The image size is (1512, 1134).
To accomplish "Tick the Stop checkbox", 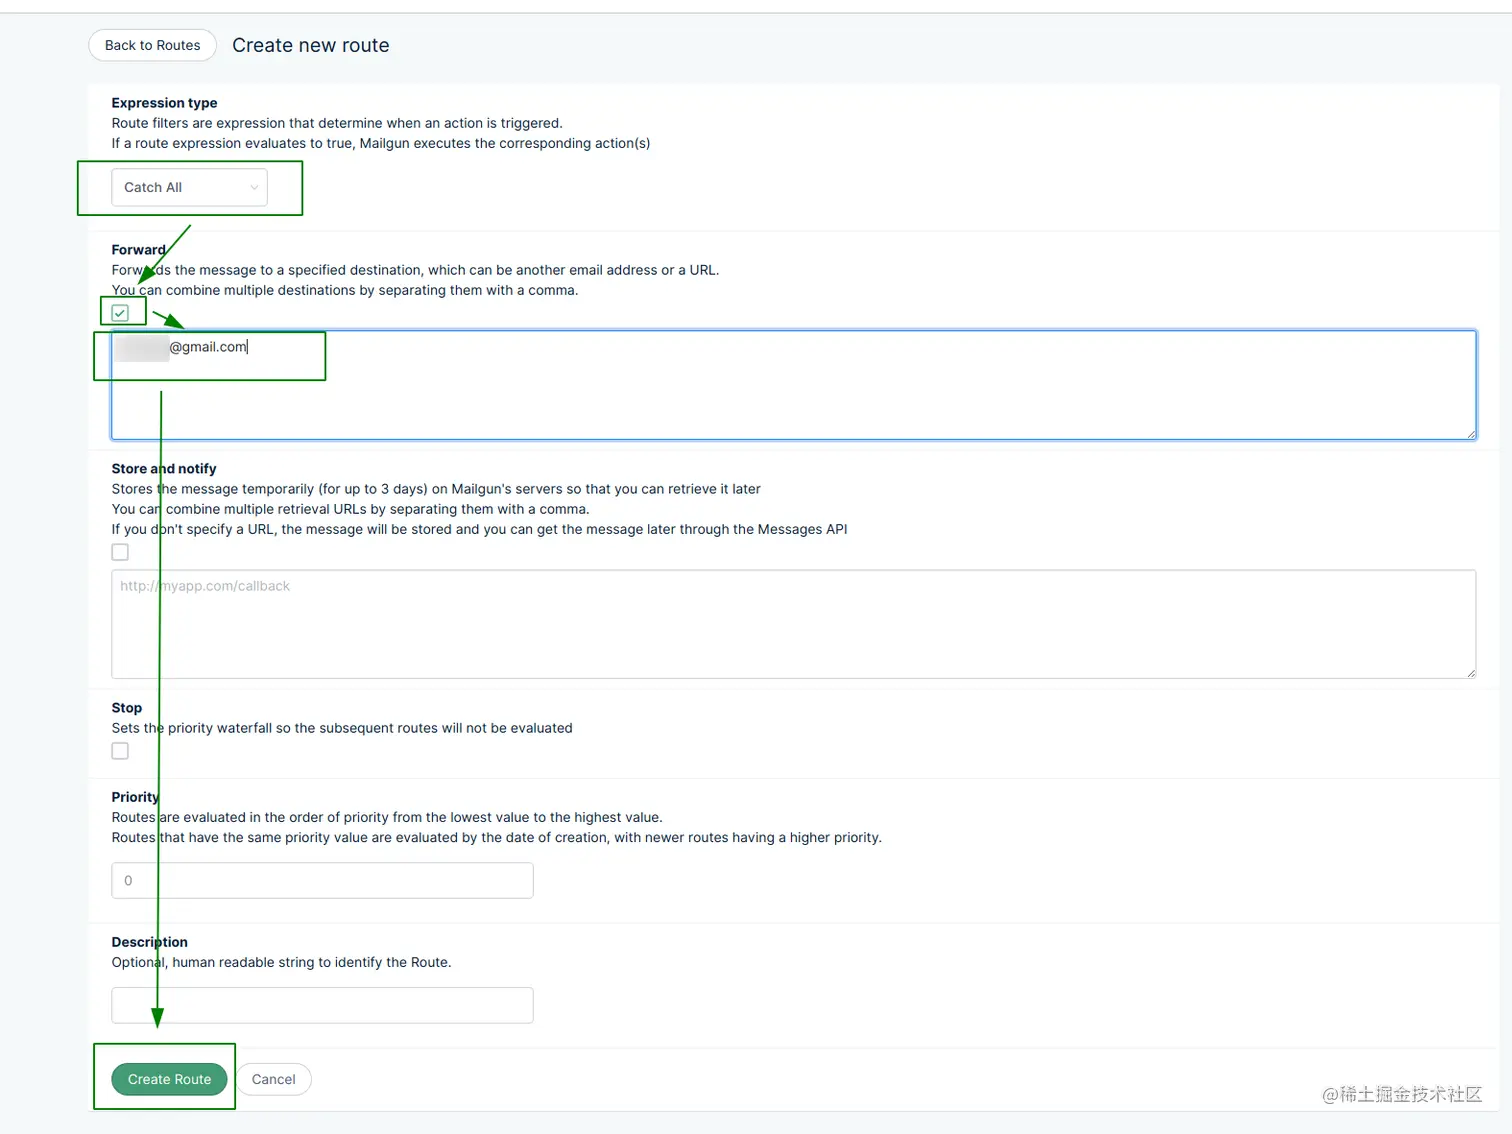I will 120,751.
